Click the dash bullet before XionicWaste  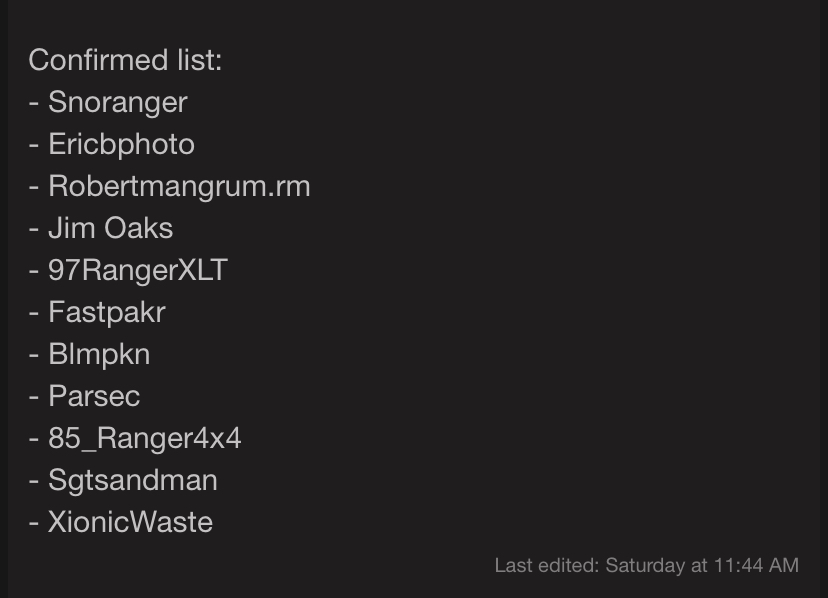(34, 523)
